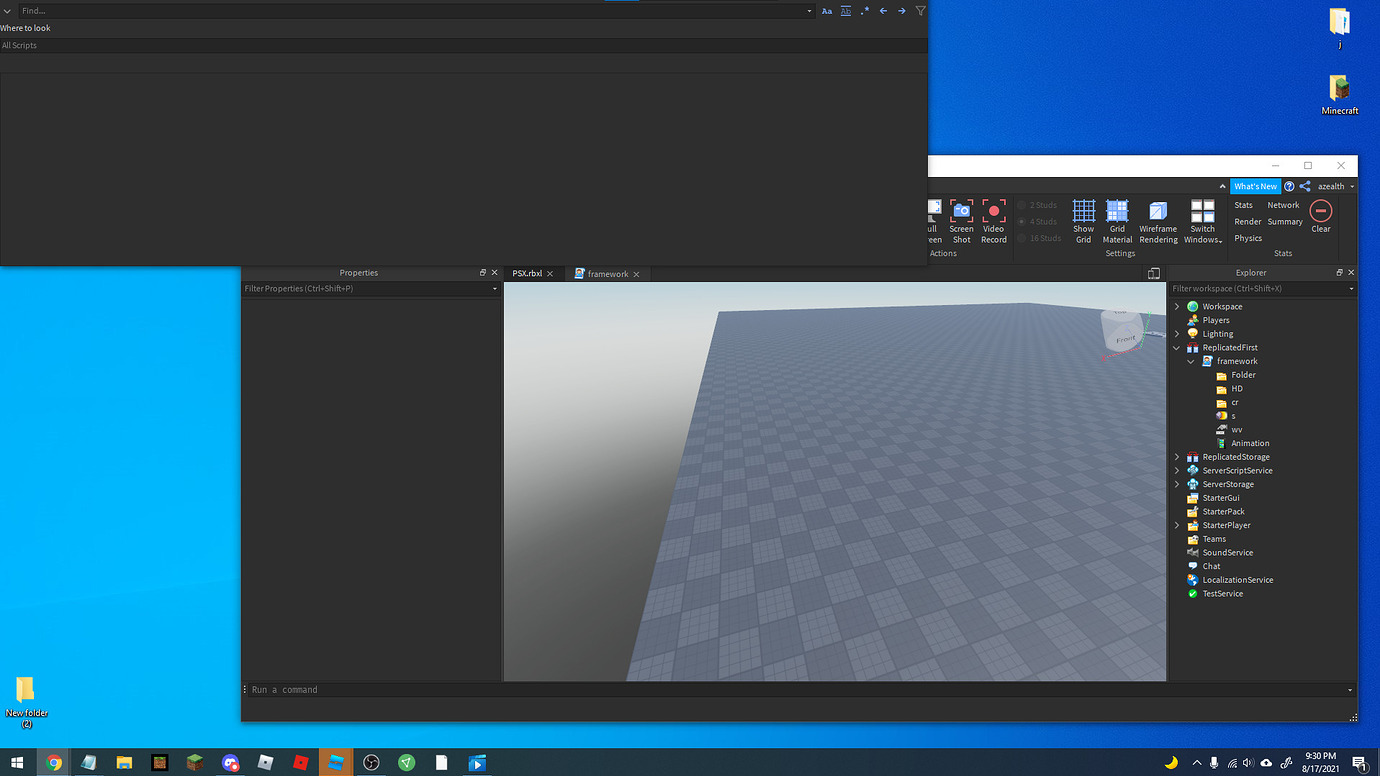Screen dimensions: 1380x776
Task: Click the What's New button
Action: click(1255, 186)
